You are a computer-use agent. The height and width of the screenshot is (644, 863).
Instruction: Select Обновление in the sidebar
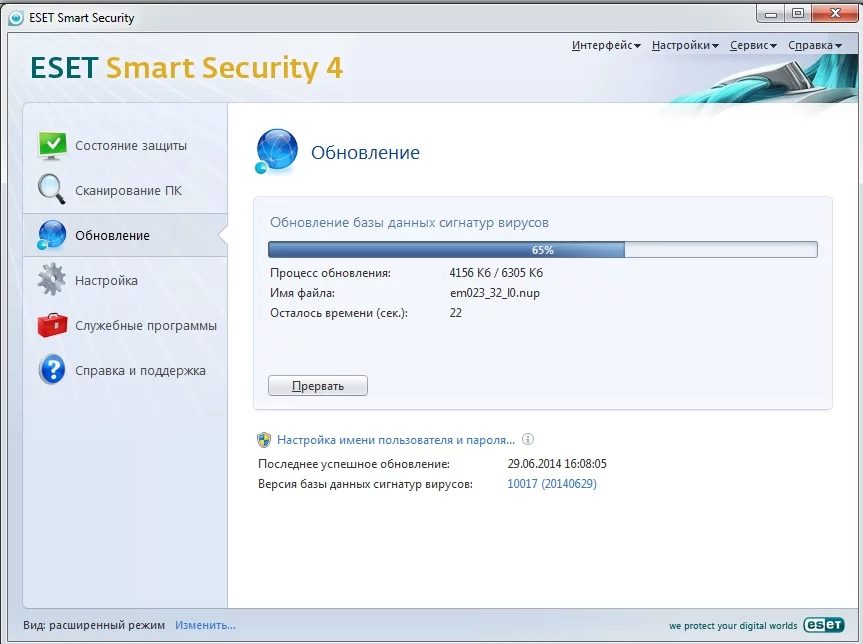point(125,236)
